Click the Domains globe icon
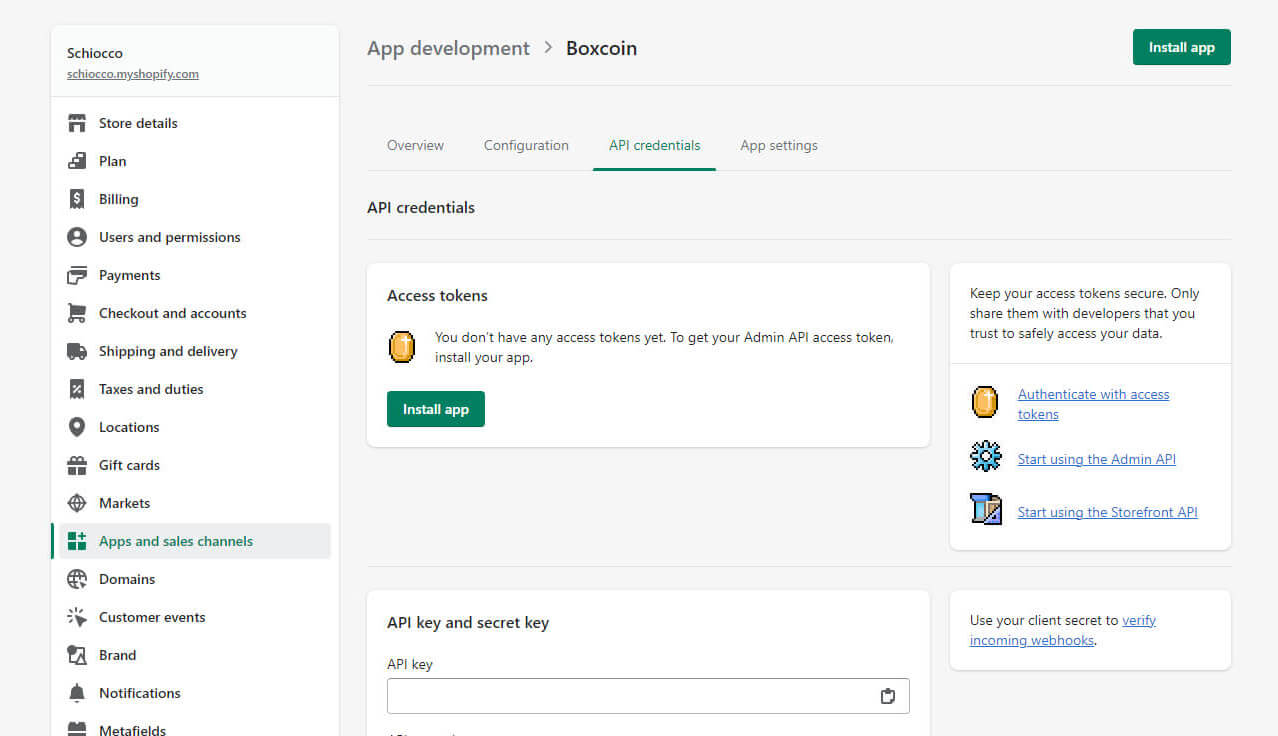Screen dimensions: 1278x736 (77, 579)
